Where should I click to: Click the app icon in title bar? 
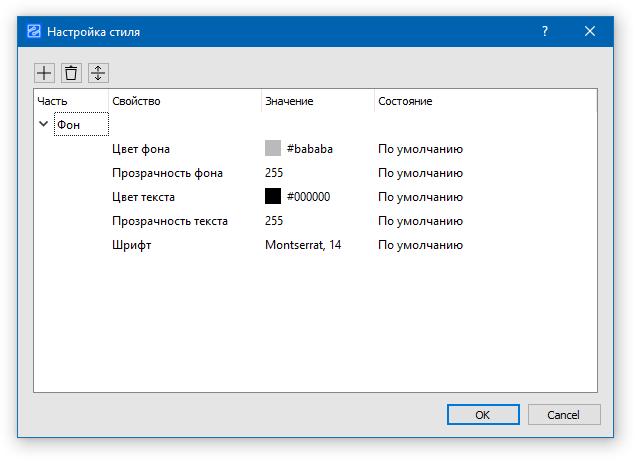coord(33,31)
